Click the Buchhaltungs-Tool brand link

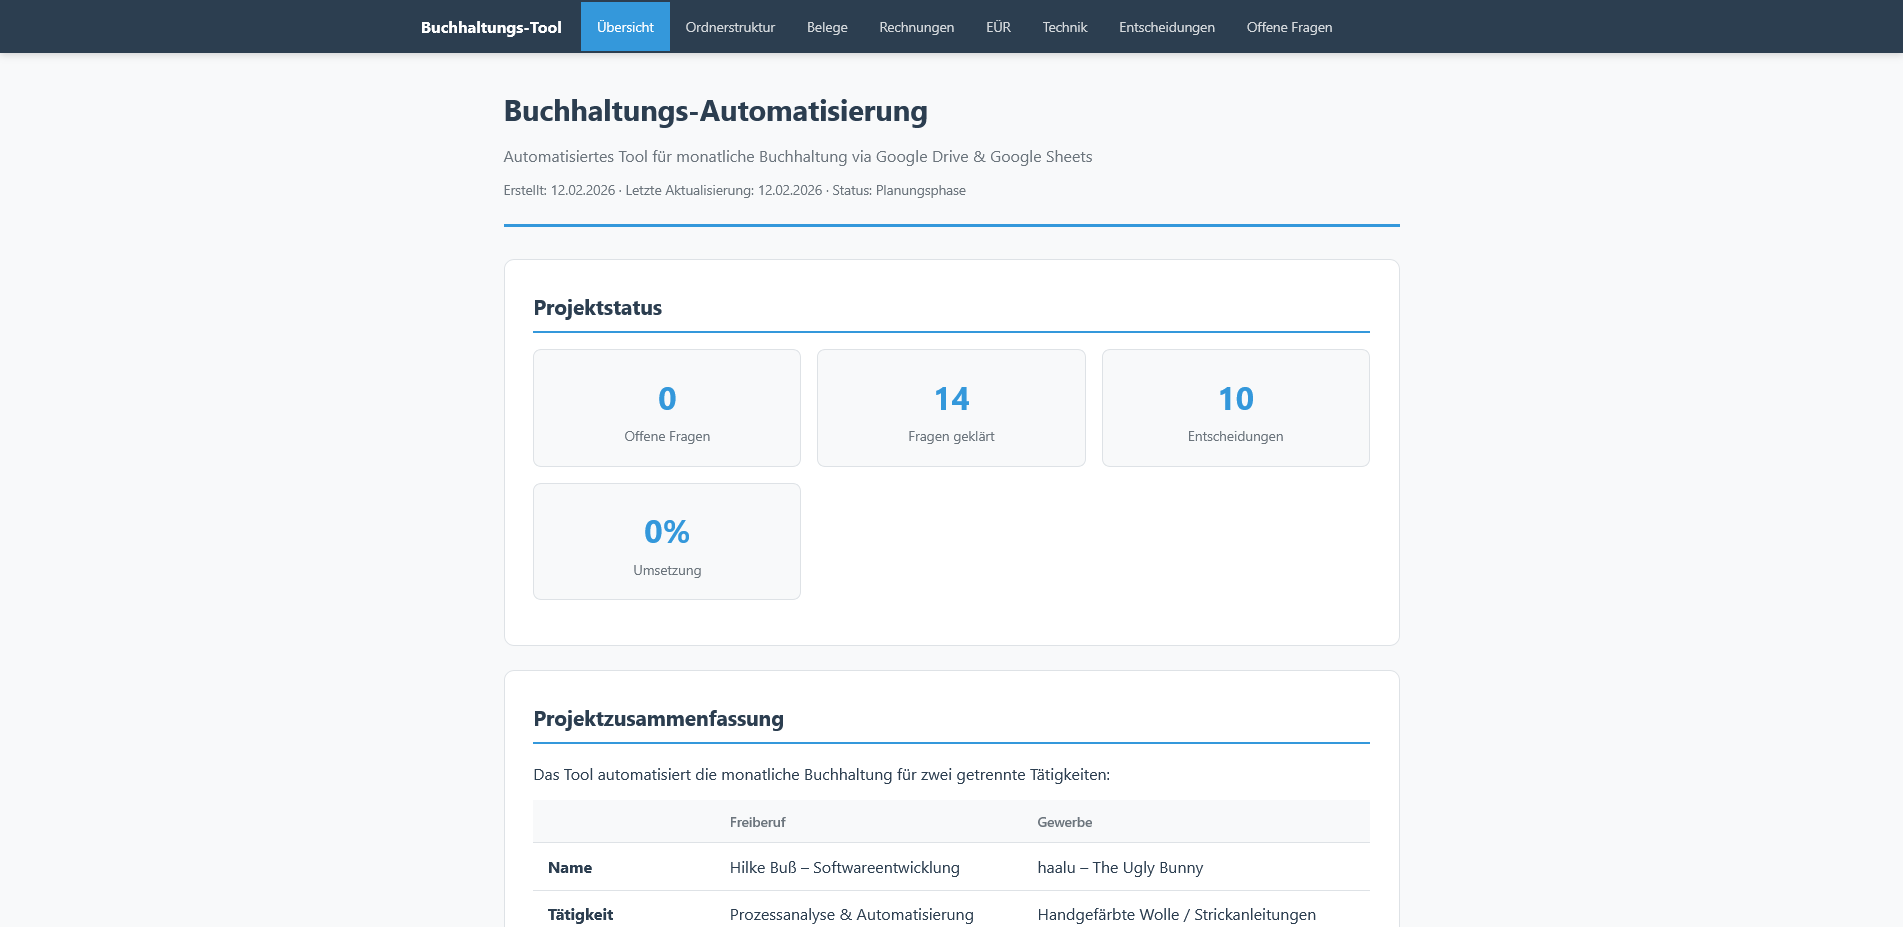click(x=491, y=27)
